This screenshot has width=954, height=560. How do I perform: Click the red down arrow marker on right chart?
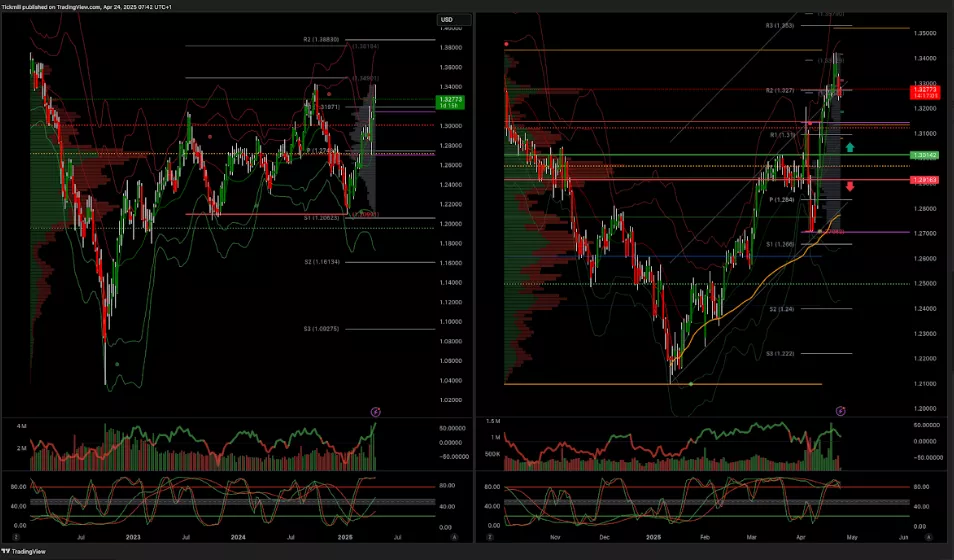849,186
